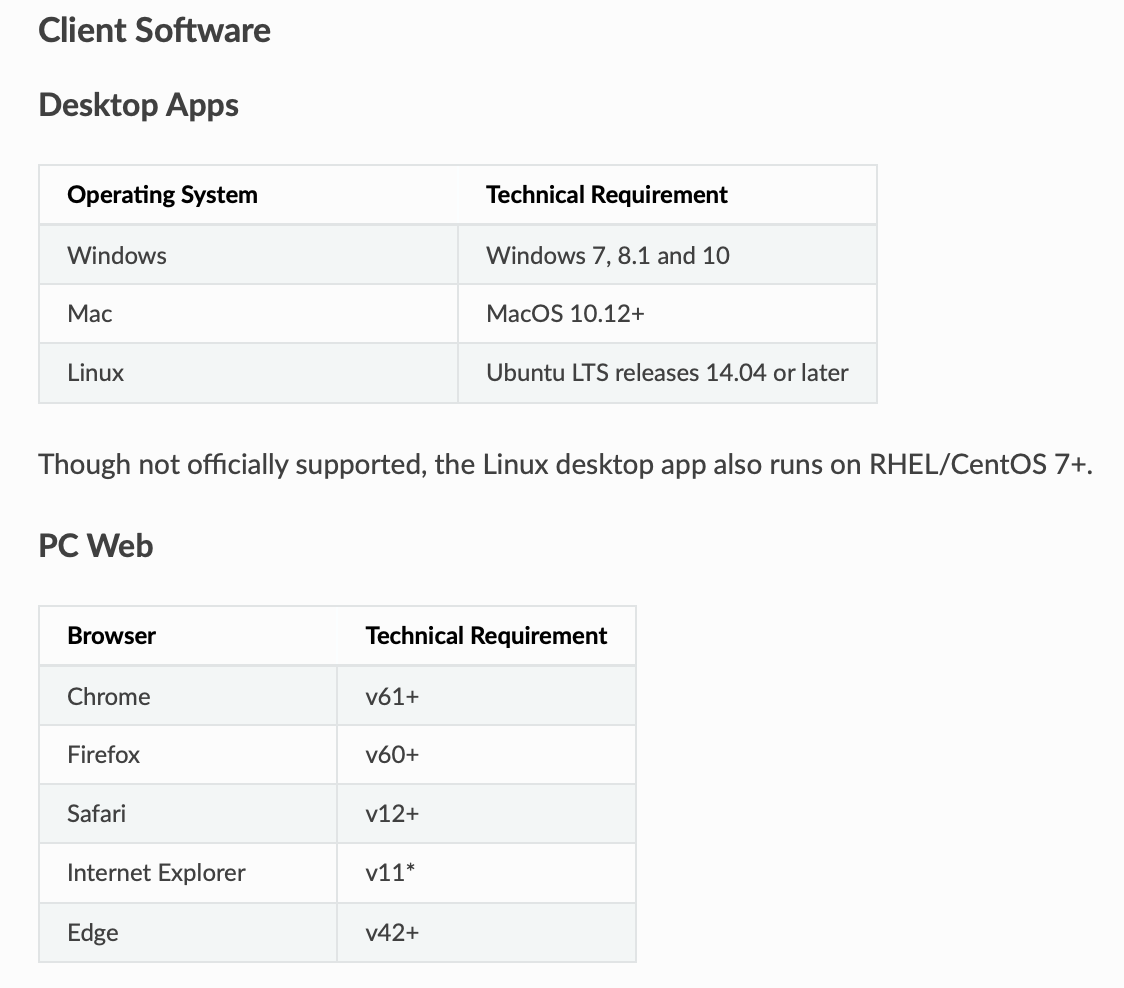Screen dimensions: 1124x988
Task: Select the Operating System column header
Action: pyautogui.click(x=248, y=195)
